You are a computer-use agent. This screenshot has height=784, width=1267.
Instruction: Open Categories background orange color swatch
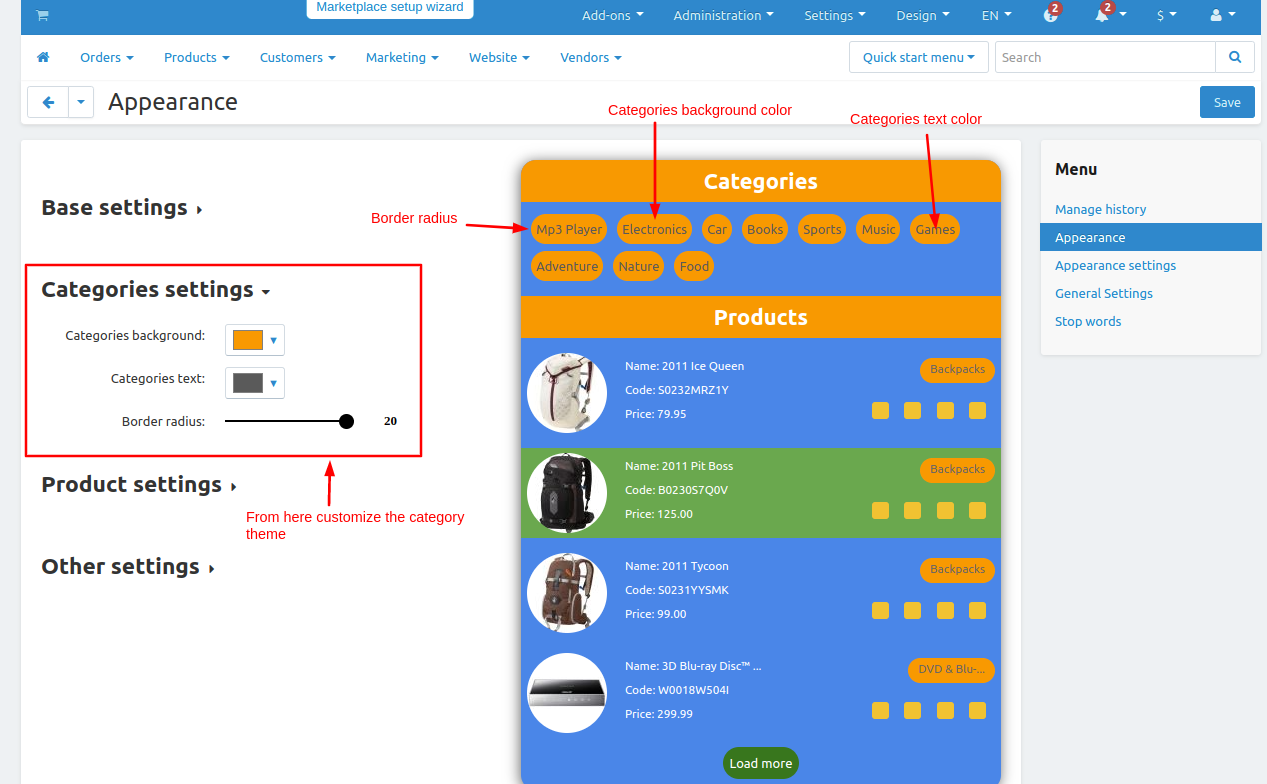point(248,340)
